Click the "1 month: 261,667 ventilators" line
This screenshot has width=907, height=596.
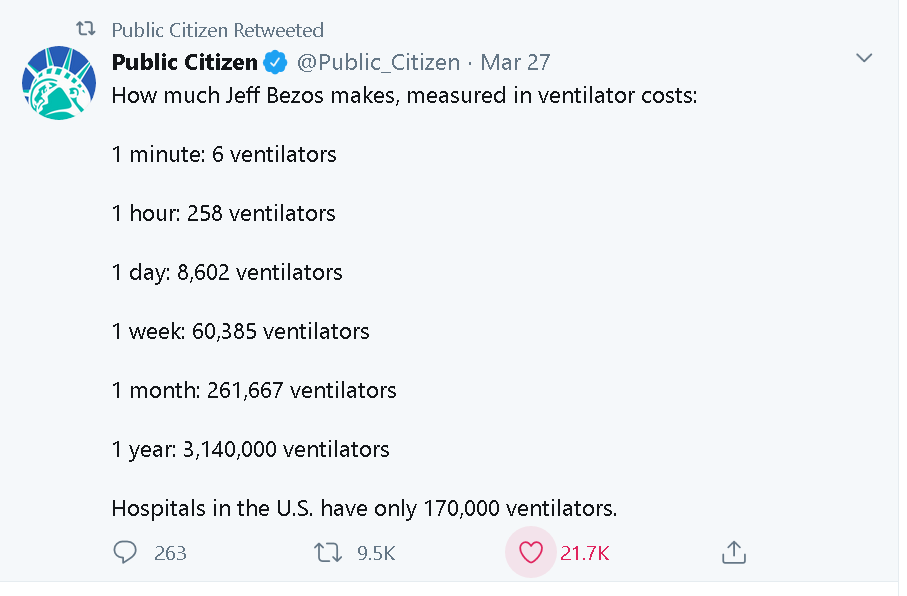point(254,391)
